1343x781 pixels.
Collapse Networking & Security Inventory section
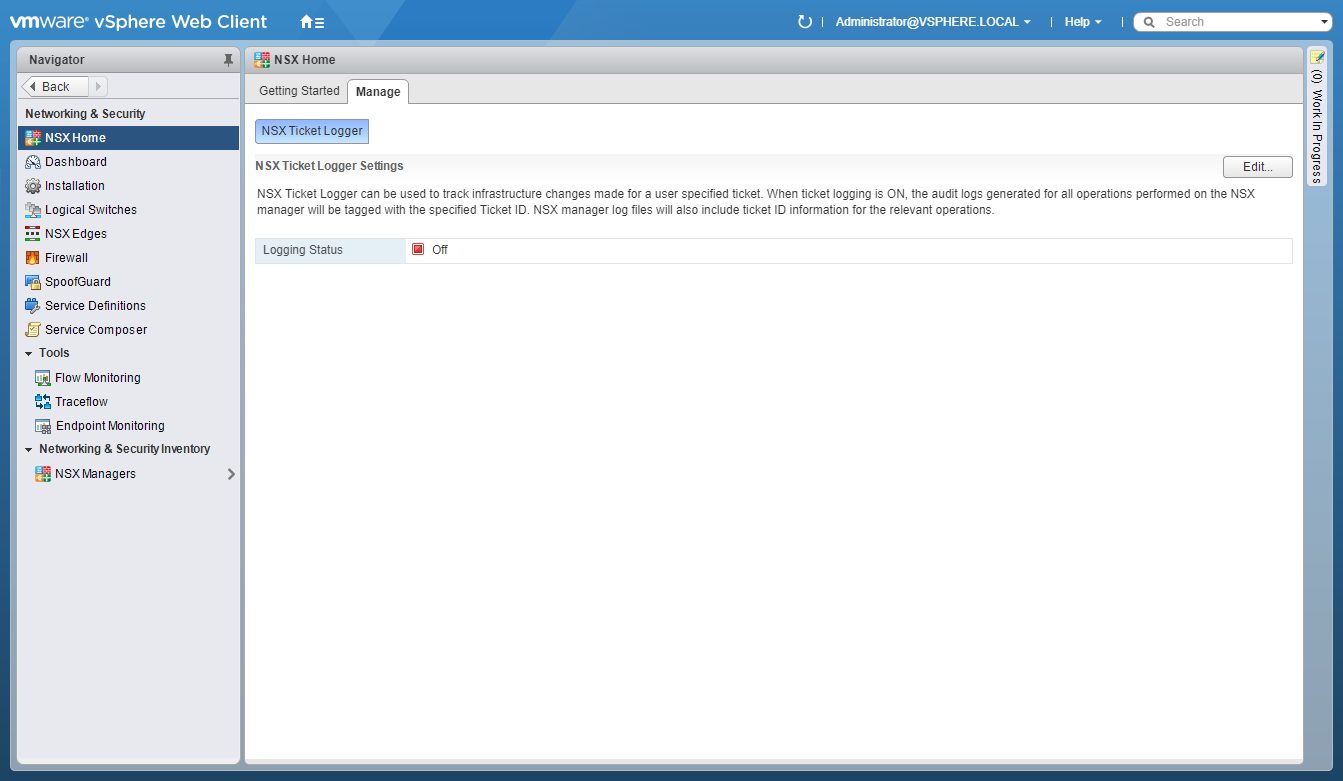click(29, 449)
